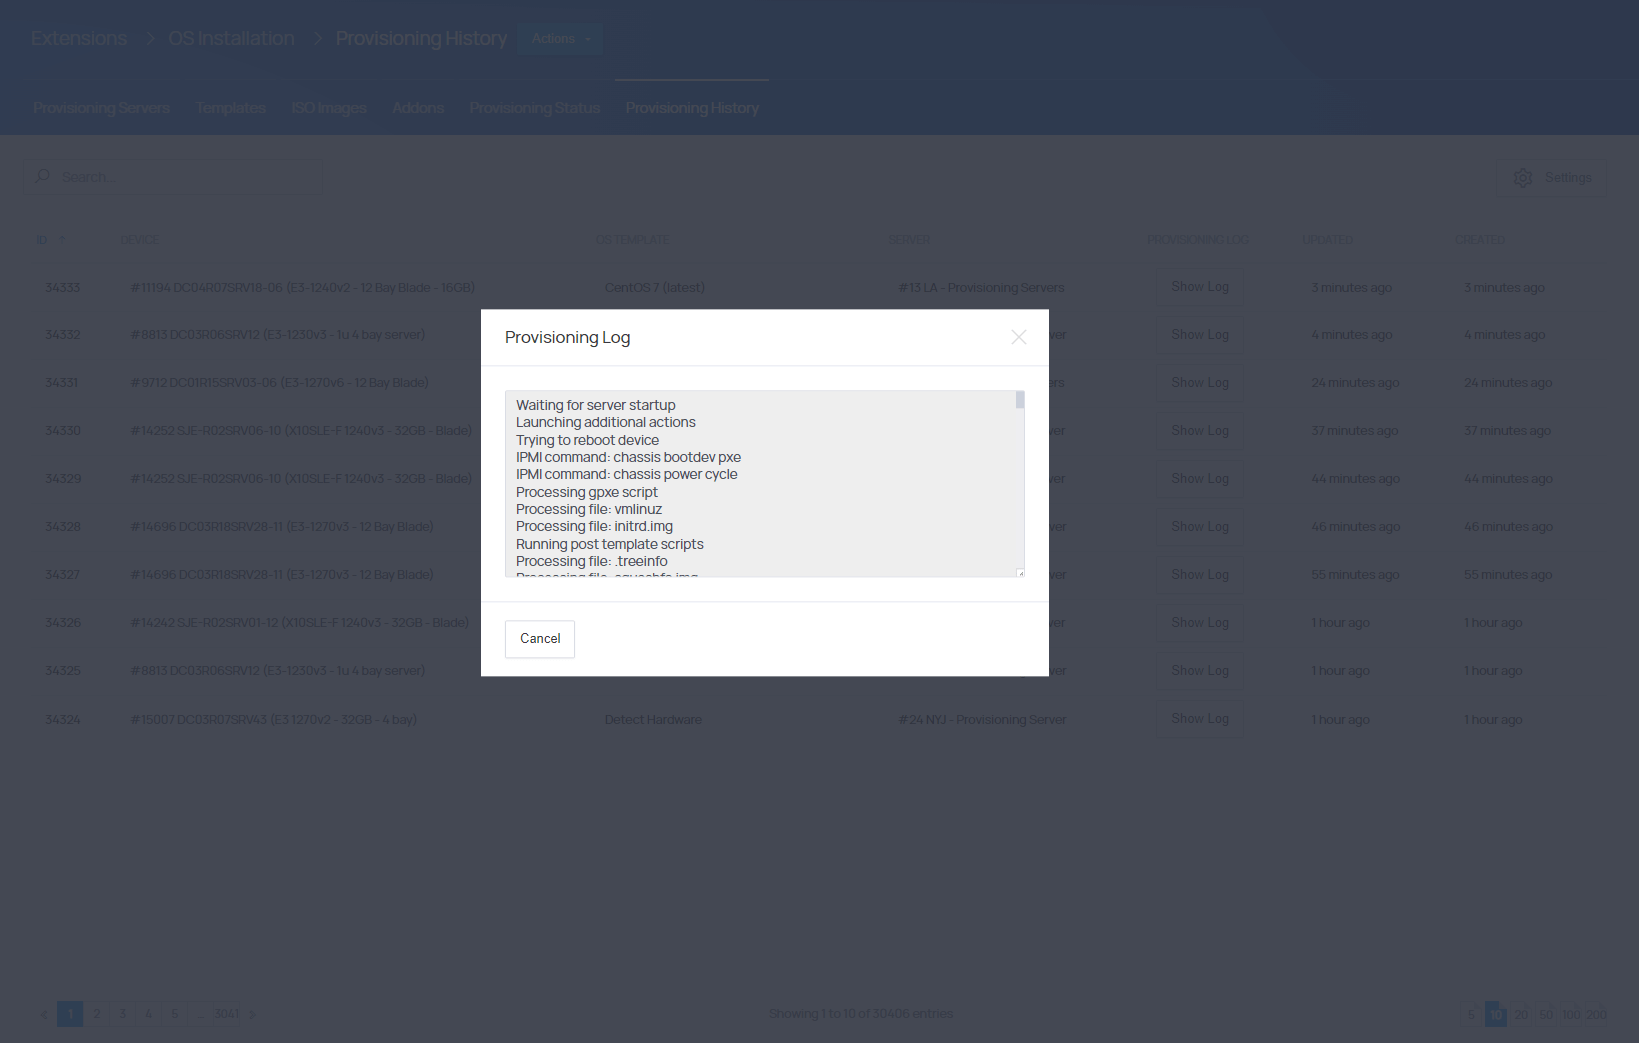1639x1043 pixels.
Task: Show Log for entry 34327
Action: pyautogui.click(x=1199, y=575)
